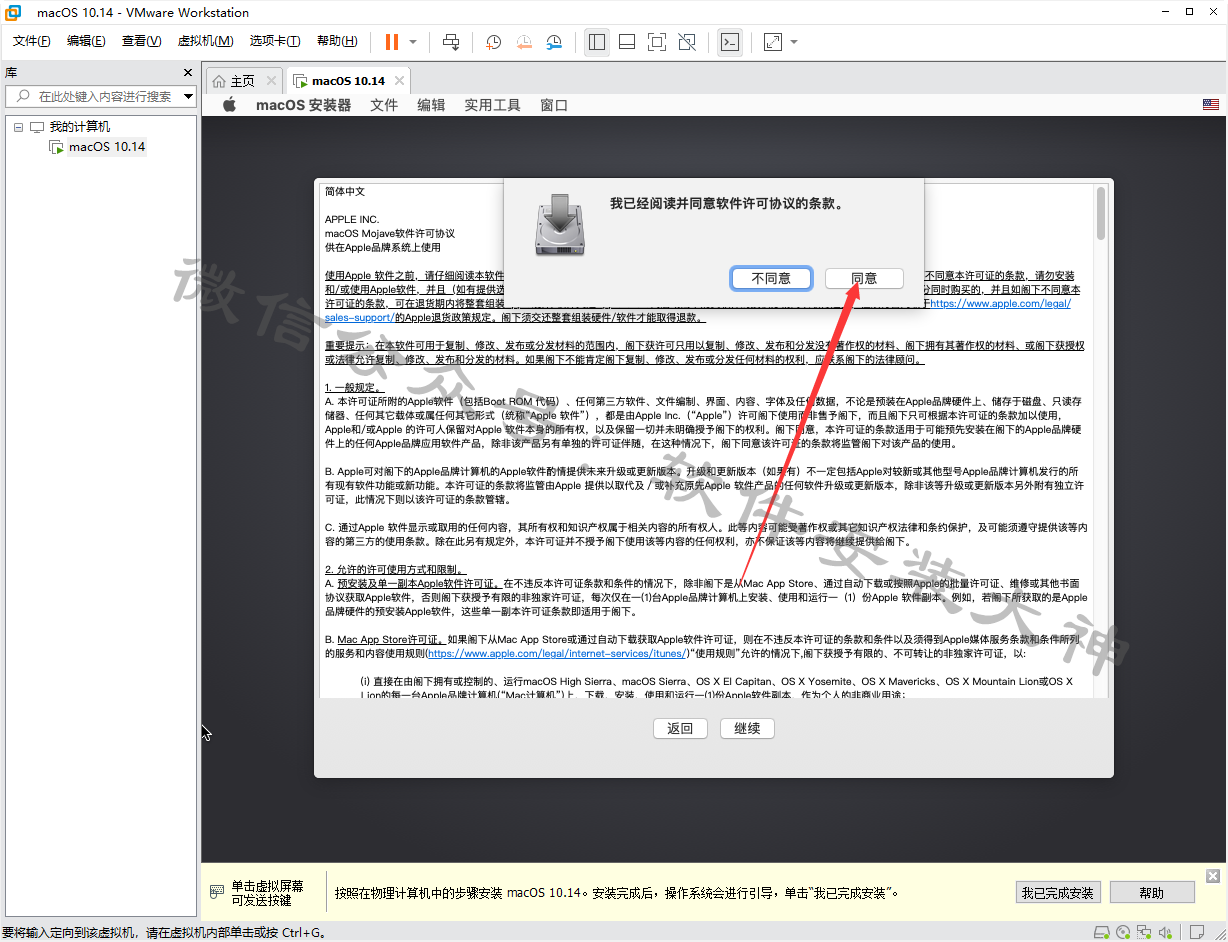The width and height of the screenshot is (1228, 942).
Task: Switch to Unity mode icon
Action: click(x=687, y=42)
